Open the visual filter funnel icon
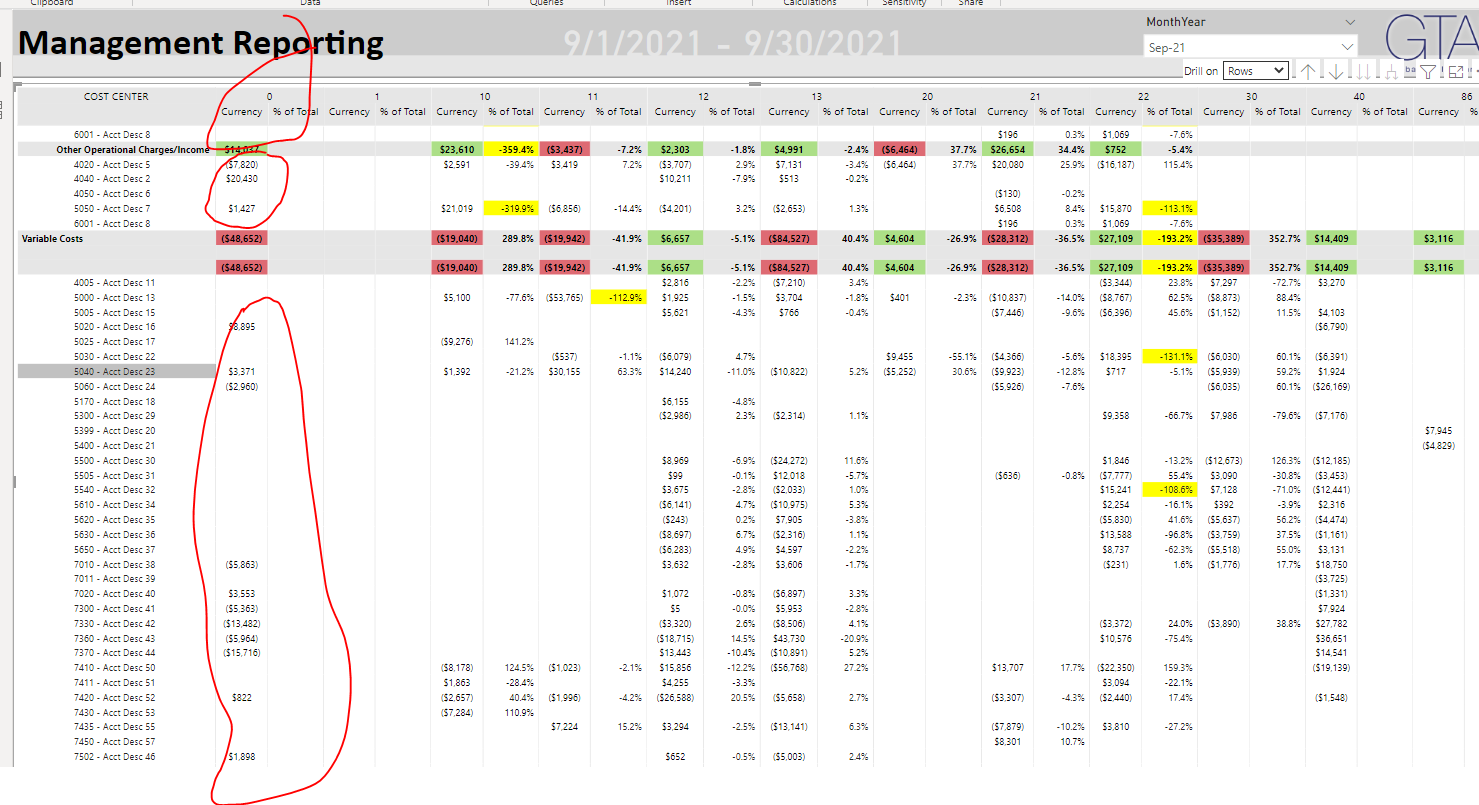The width and height of the screenshot is (1479, 805). [1428, 71]
